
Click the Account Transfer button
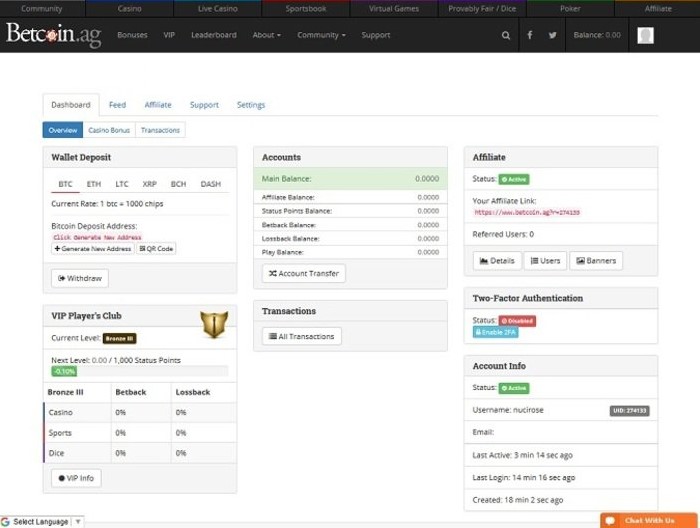304,273
